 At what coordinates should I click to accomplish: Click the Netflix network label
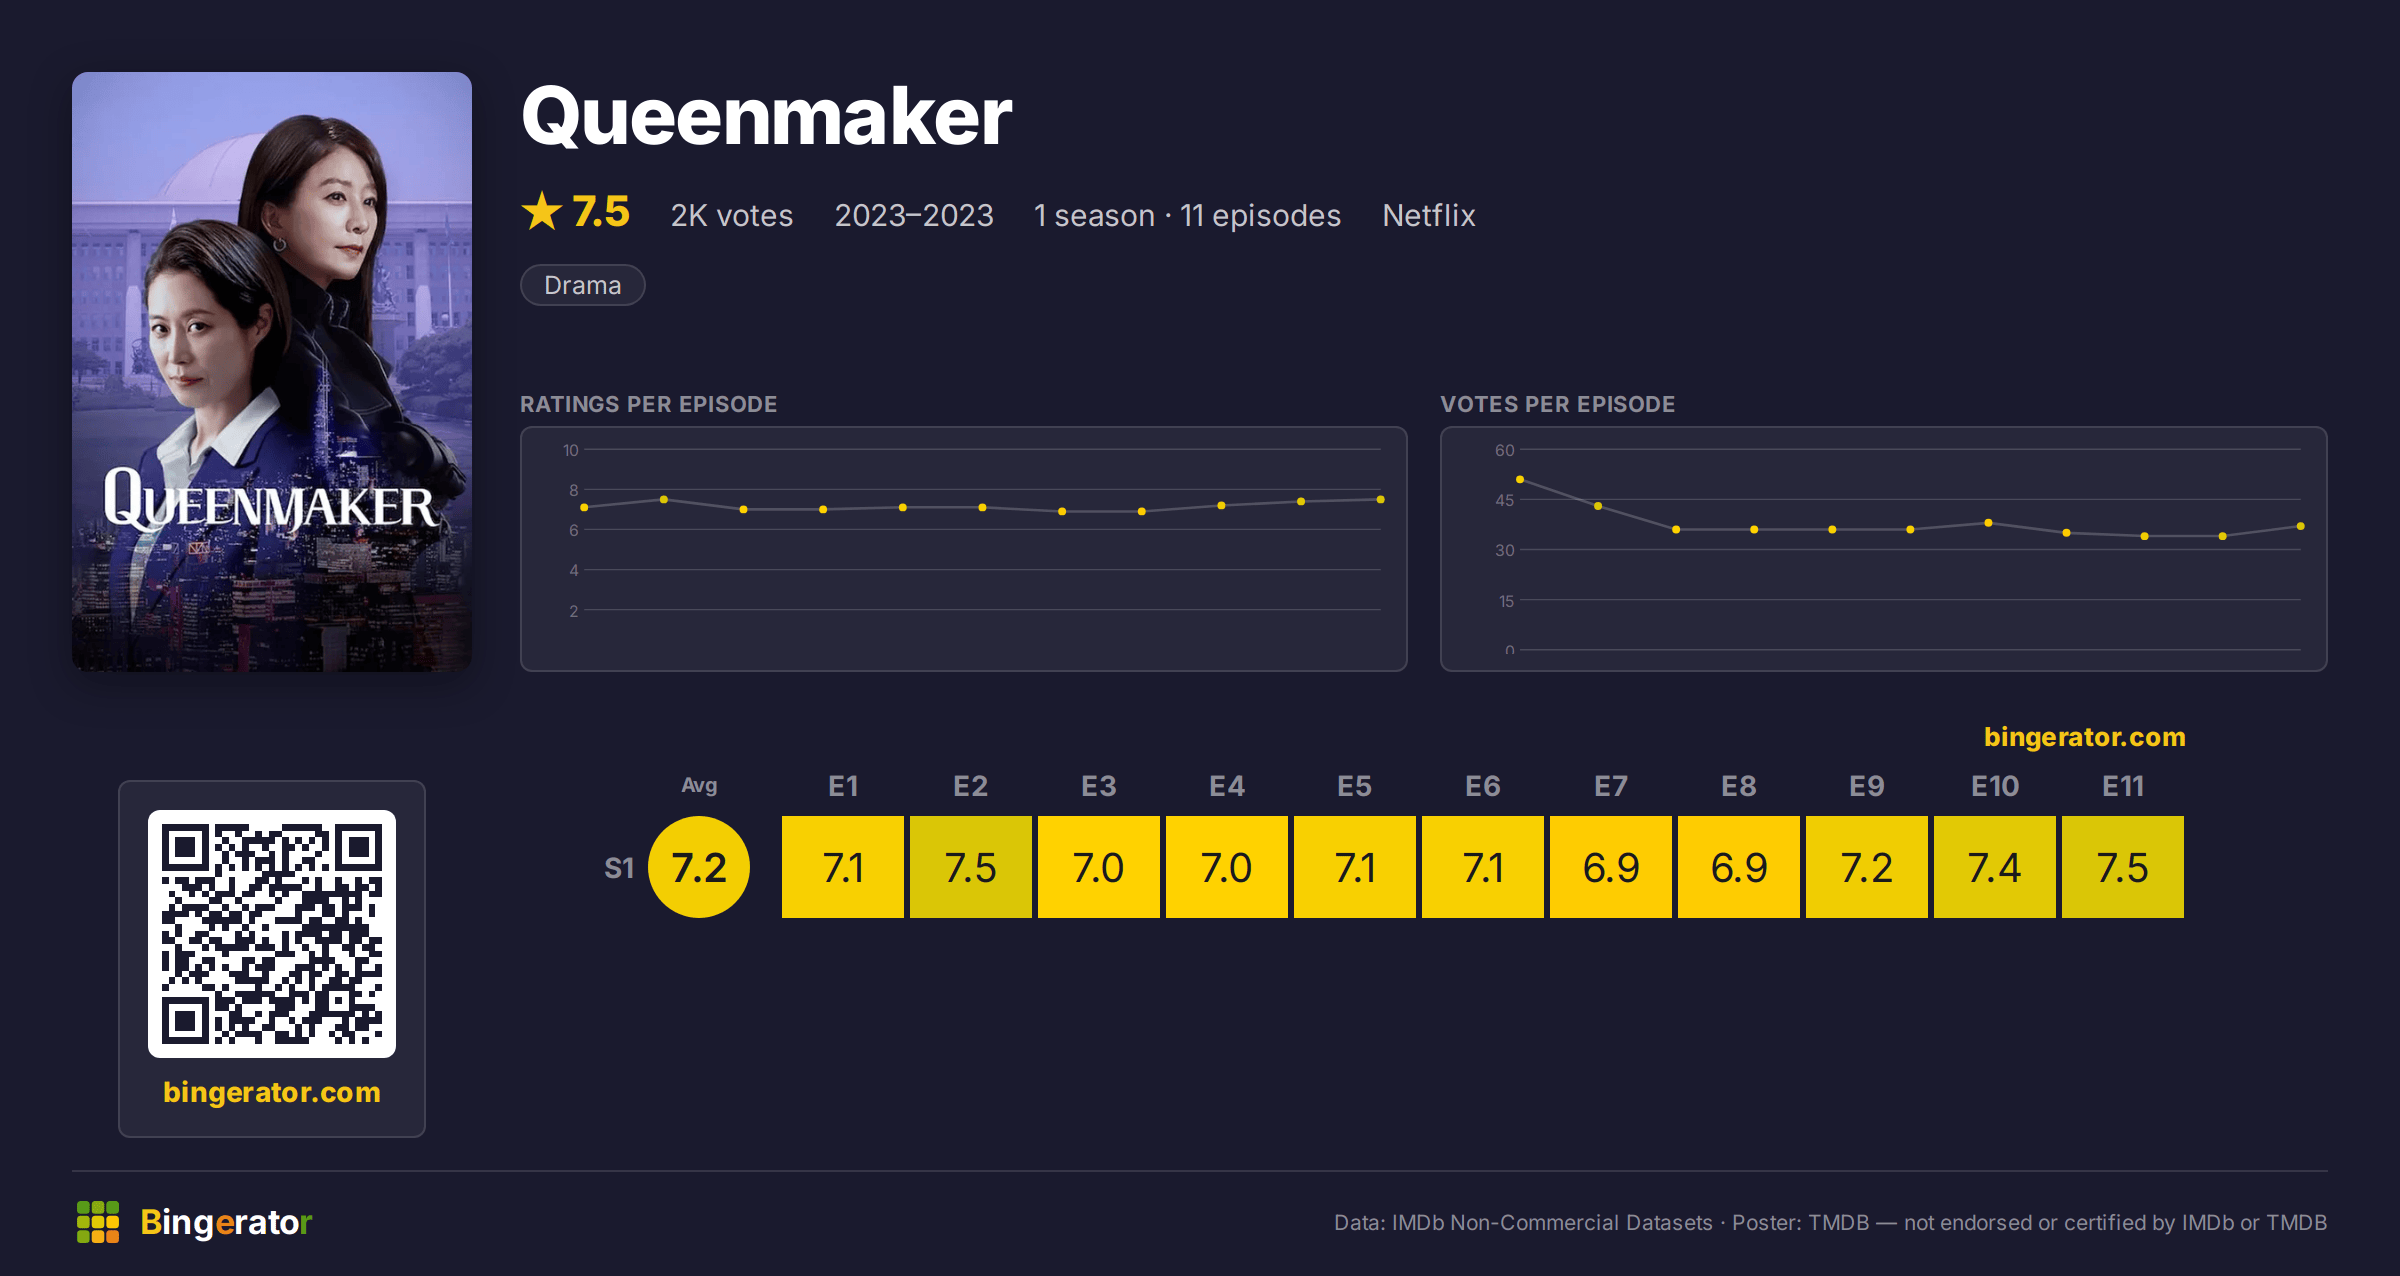click(x=1429, y=215)
